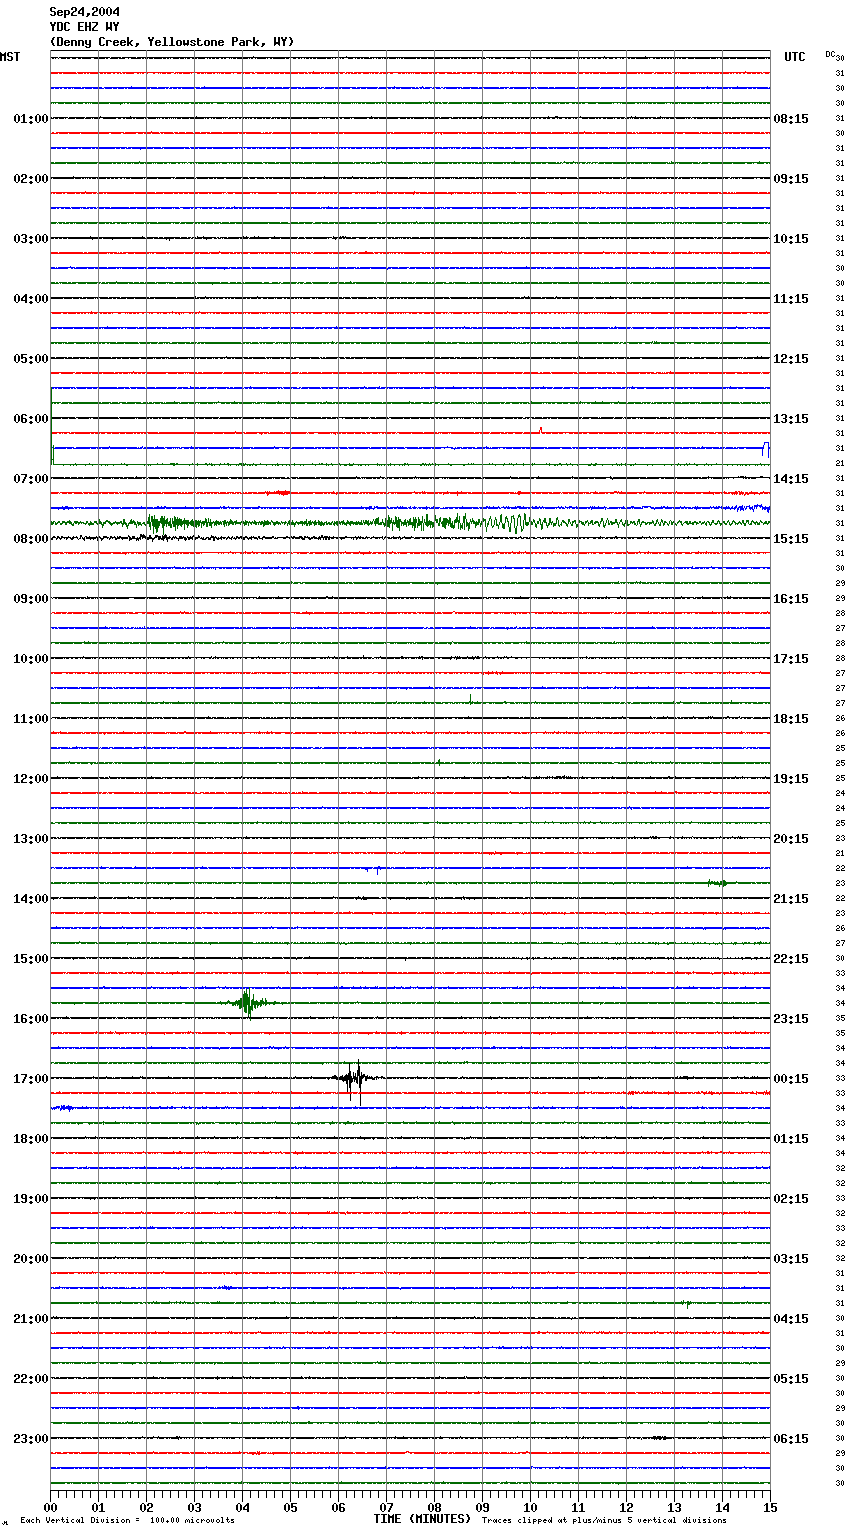Click the Traces clipped footer note
This screenshot has width=850, height=1534.
(604, 1521)
